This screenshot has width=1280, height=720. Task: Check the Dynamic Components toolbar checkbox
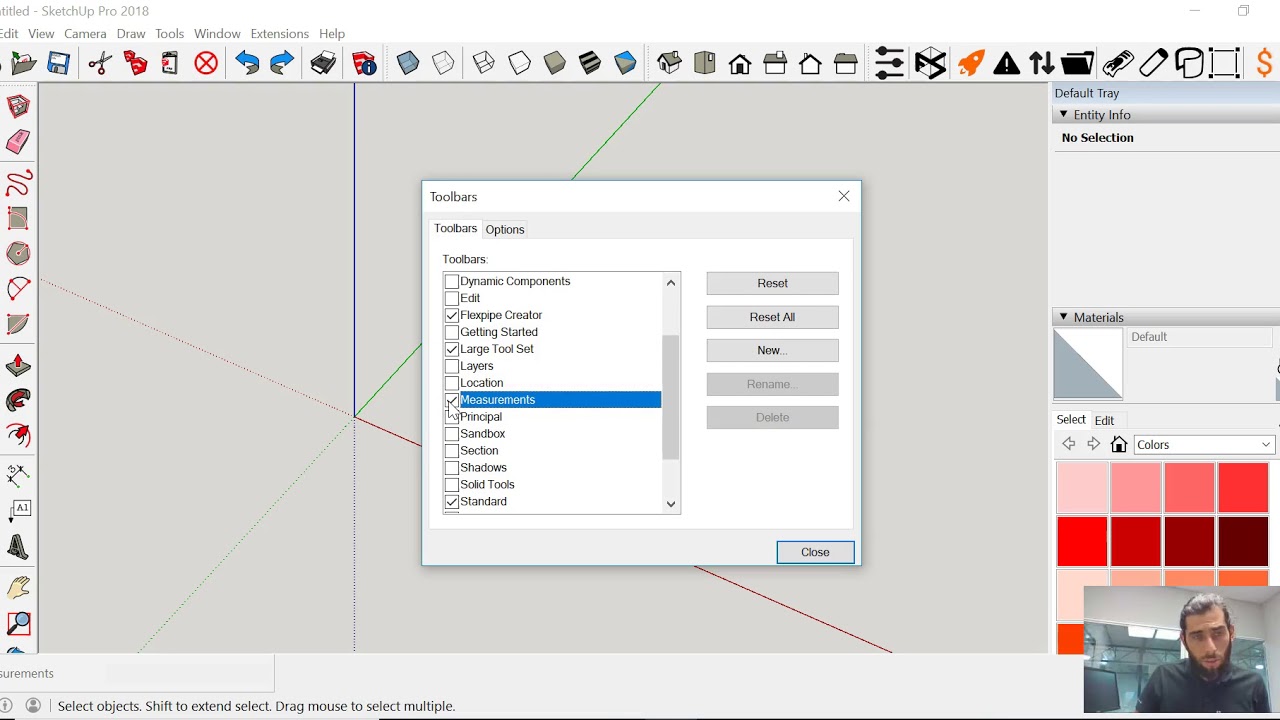(x=452, y=282)
